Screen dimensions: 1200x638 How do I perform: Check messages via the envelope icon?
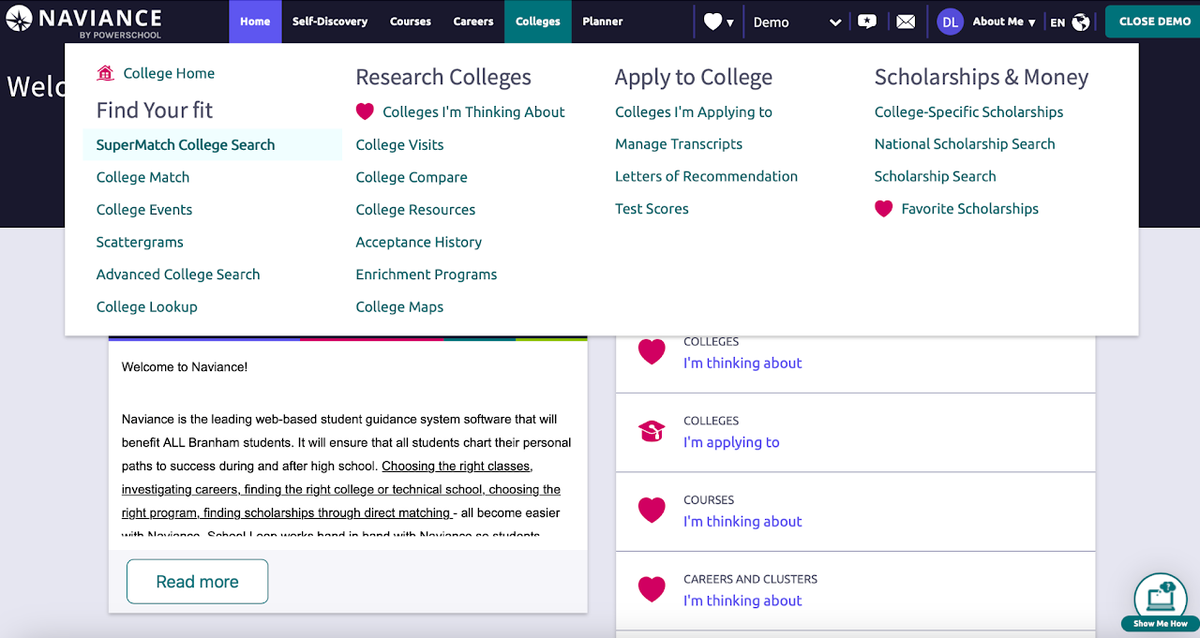906,20
